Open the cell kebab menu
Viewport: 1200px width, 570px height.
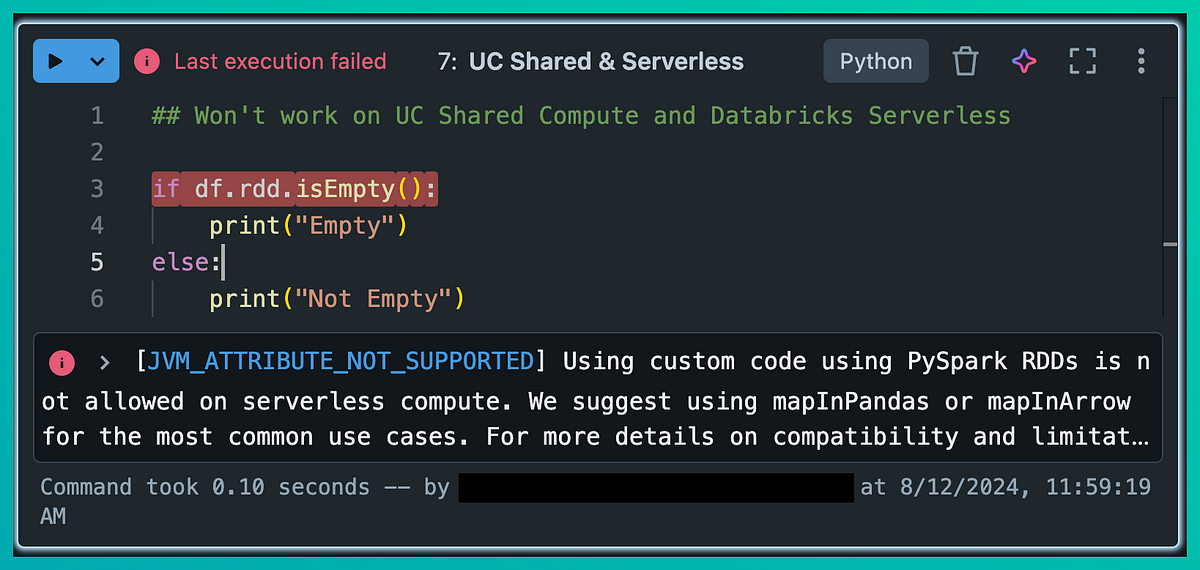(1141, 61)
